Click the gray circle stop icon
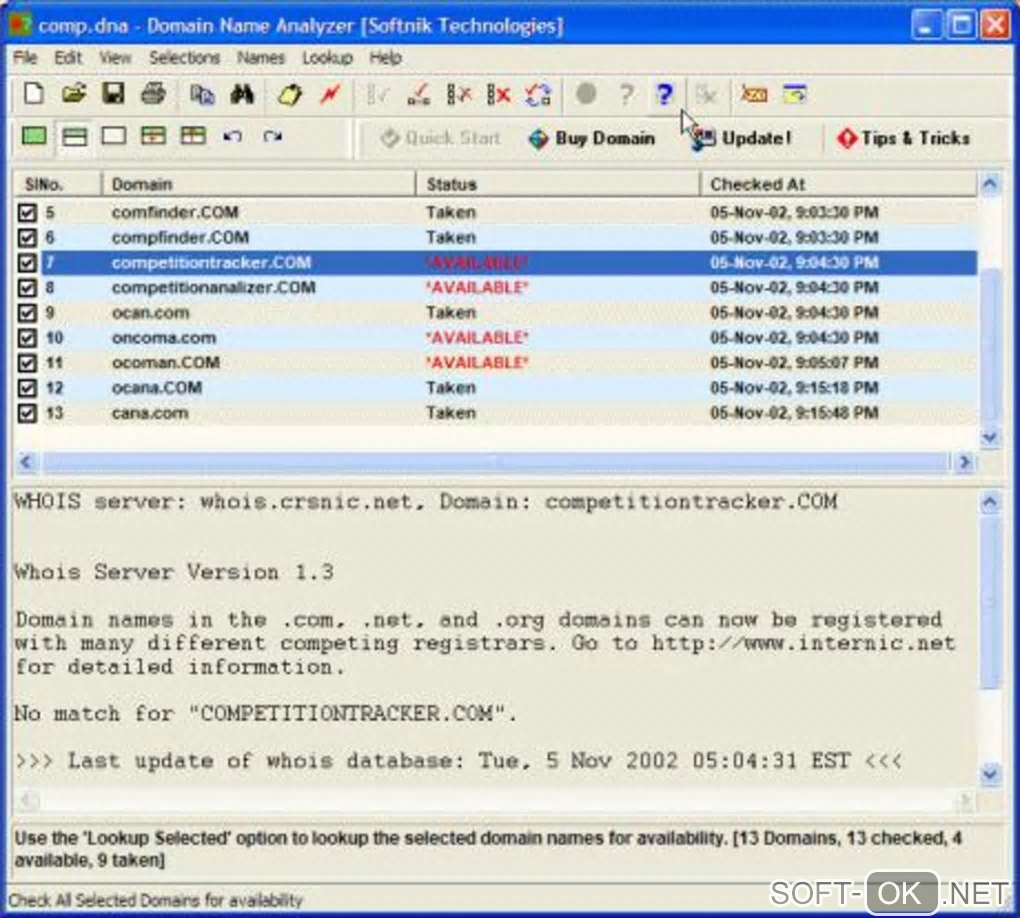 coord(585,95)
